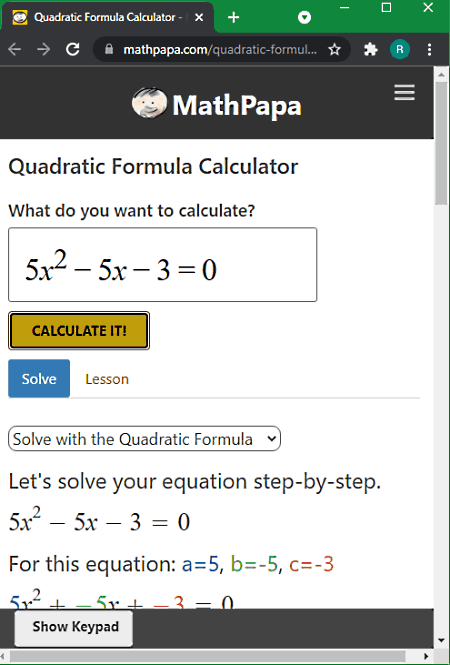Click the CALCULATE IT! button
The width and height of the screenshot is (450, 665).
(79, 331)
